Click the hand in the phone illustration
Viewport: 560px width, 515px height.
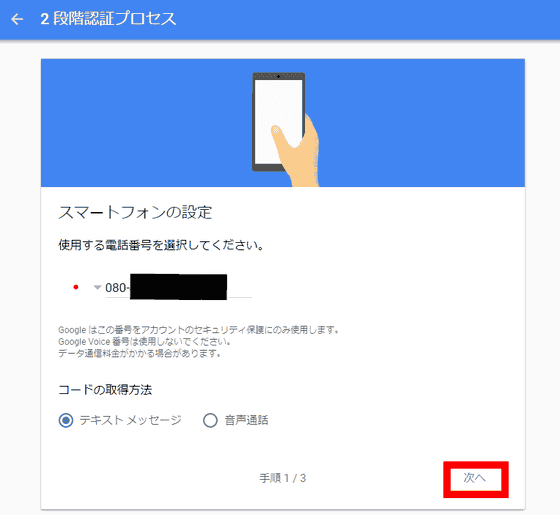296,154
